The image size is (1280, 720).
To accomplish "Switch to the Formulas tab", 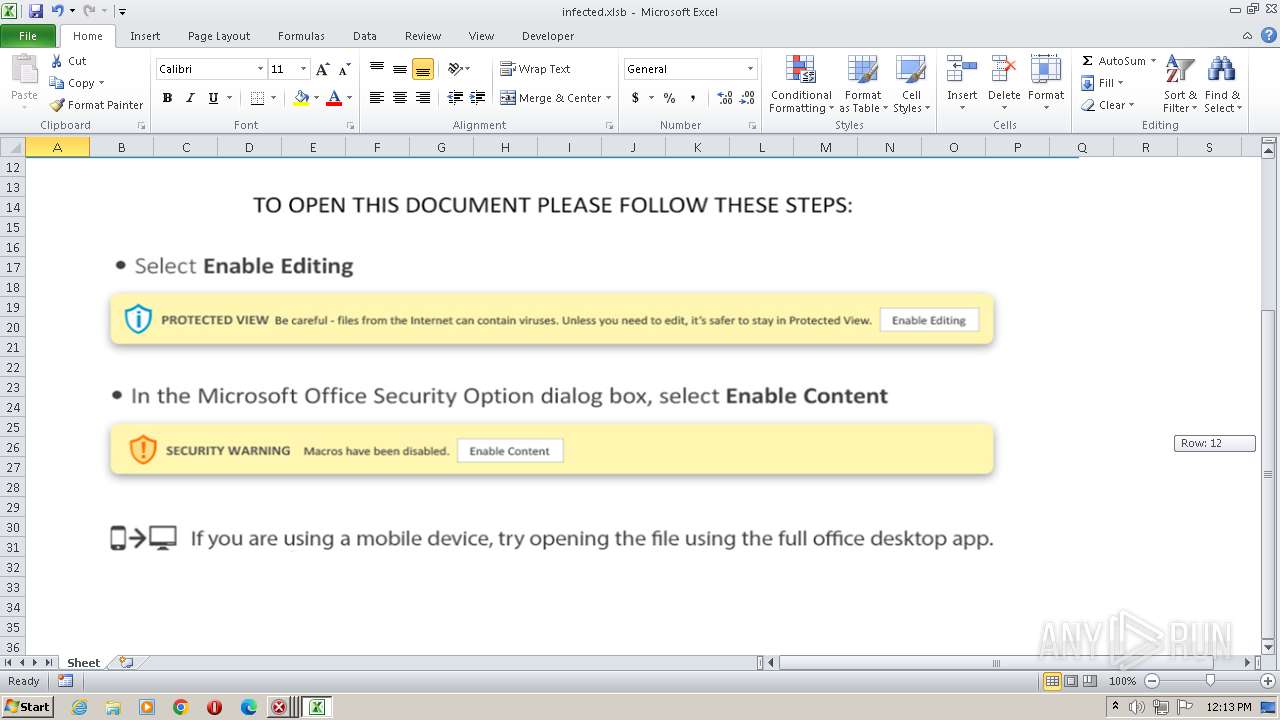I will click(301, 36).
